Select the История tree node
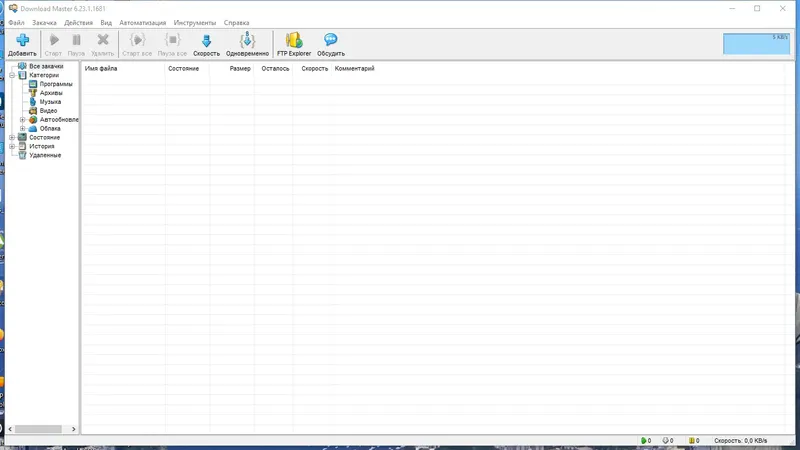The width and height of the screenshot is (800, 450). pyautogui.click(x=41, y=146)
